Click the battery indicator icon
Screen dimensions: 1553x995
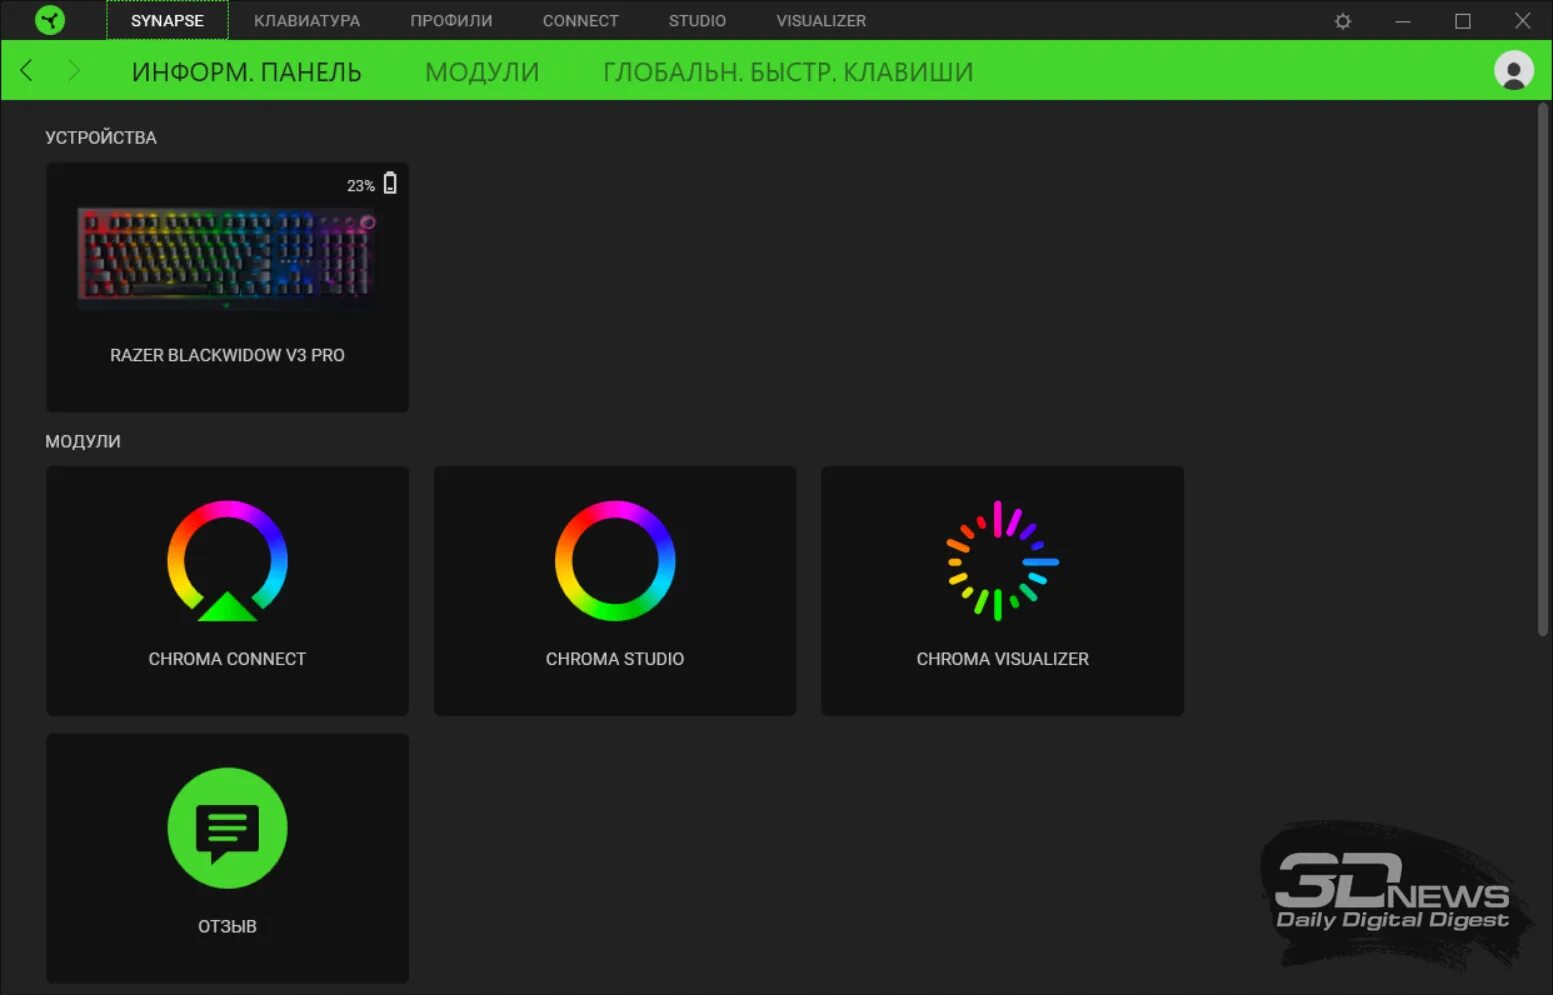pyautogui.click(x=390, y=183)
